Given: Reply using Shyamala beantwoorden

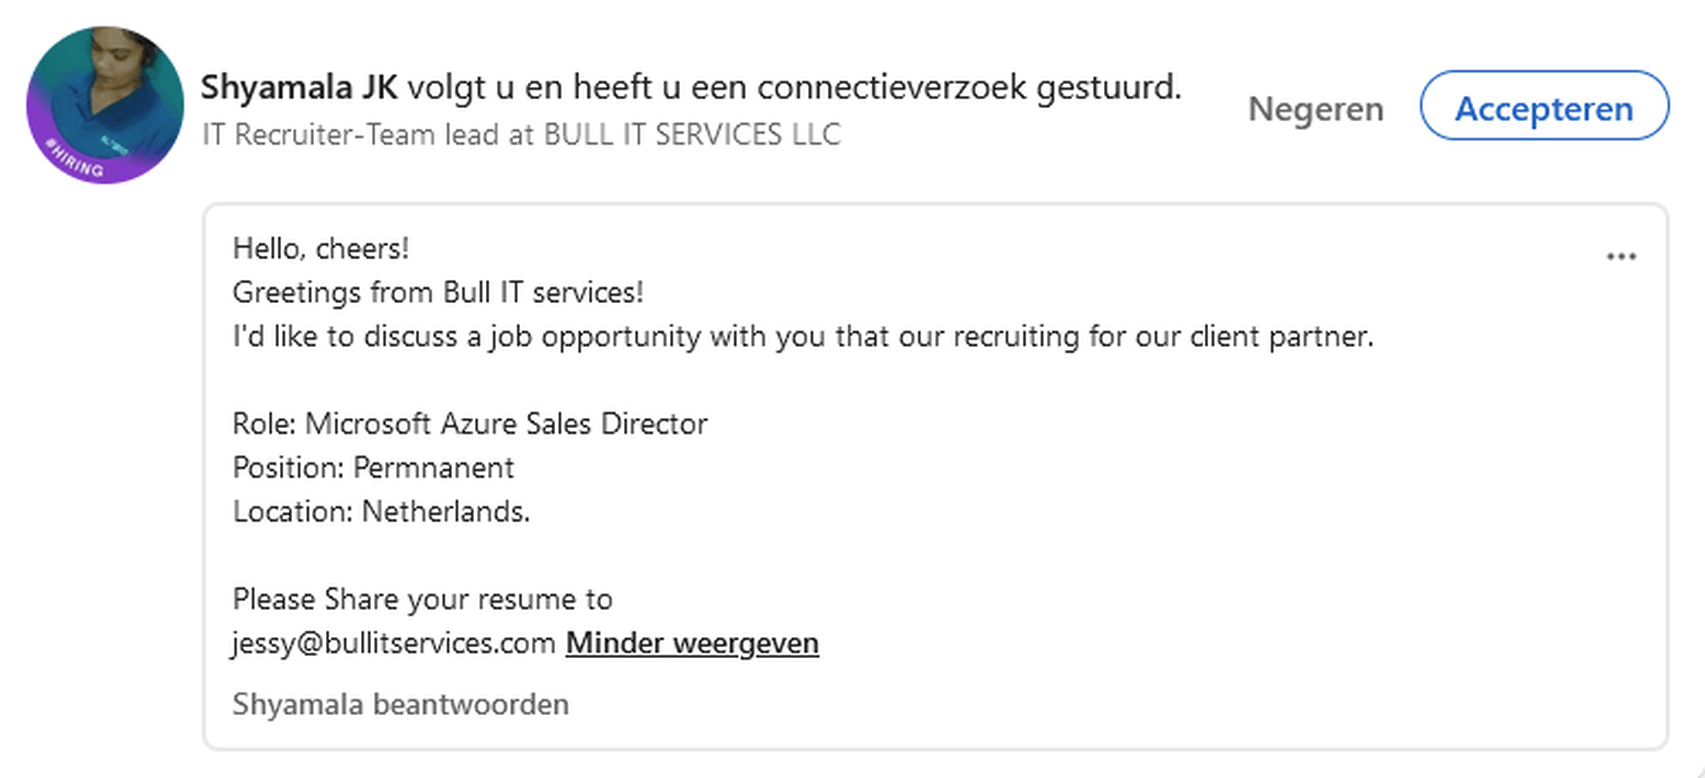Looking at the screenshot, I should [x=400, y=704].
